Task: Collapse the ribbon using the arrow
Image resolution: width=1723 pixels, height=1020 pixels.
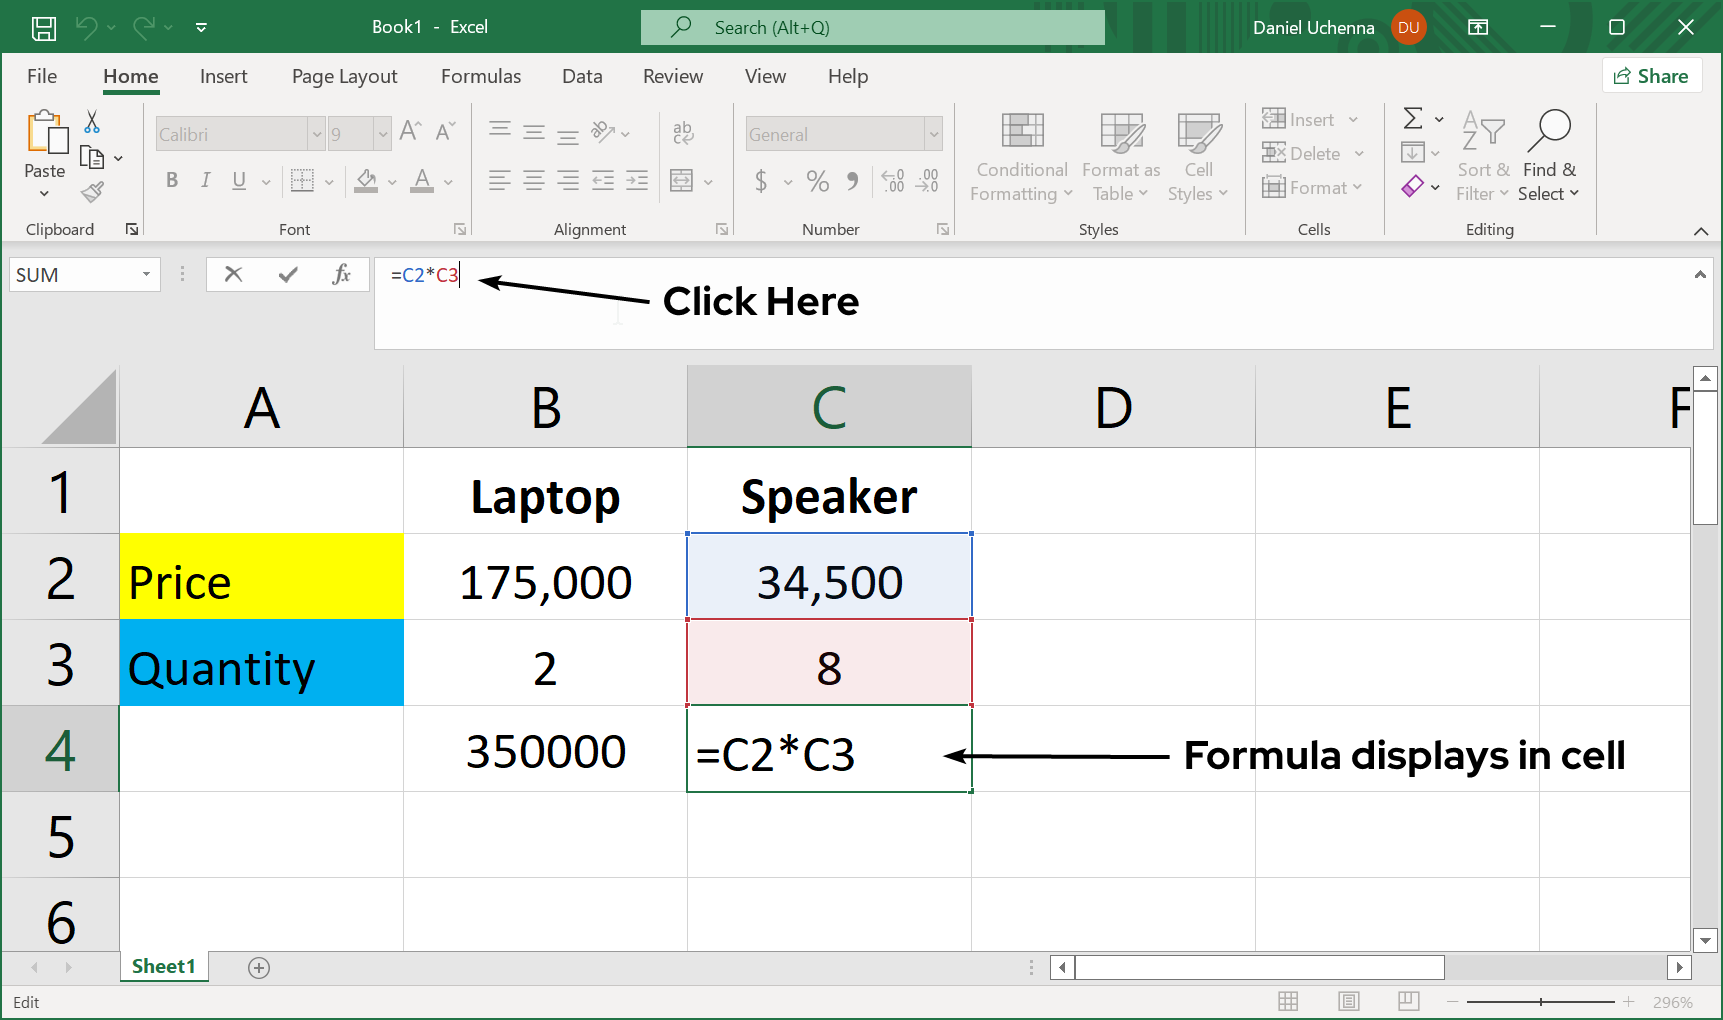Action: click(x=1700, y=231)
